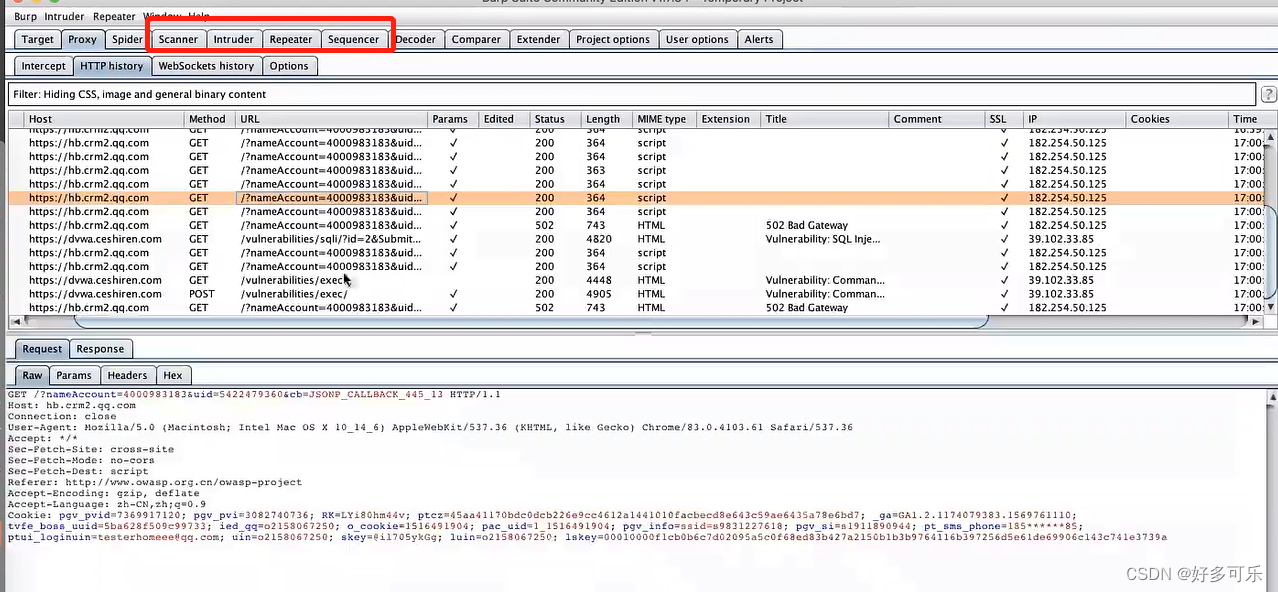Open the Intruder menu in the menu bar
This screenshot has width=1278, height=592.
click(x=64, y=16)
